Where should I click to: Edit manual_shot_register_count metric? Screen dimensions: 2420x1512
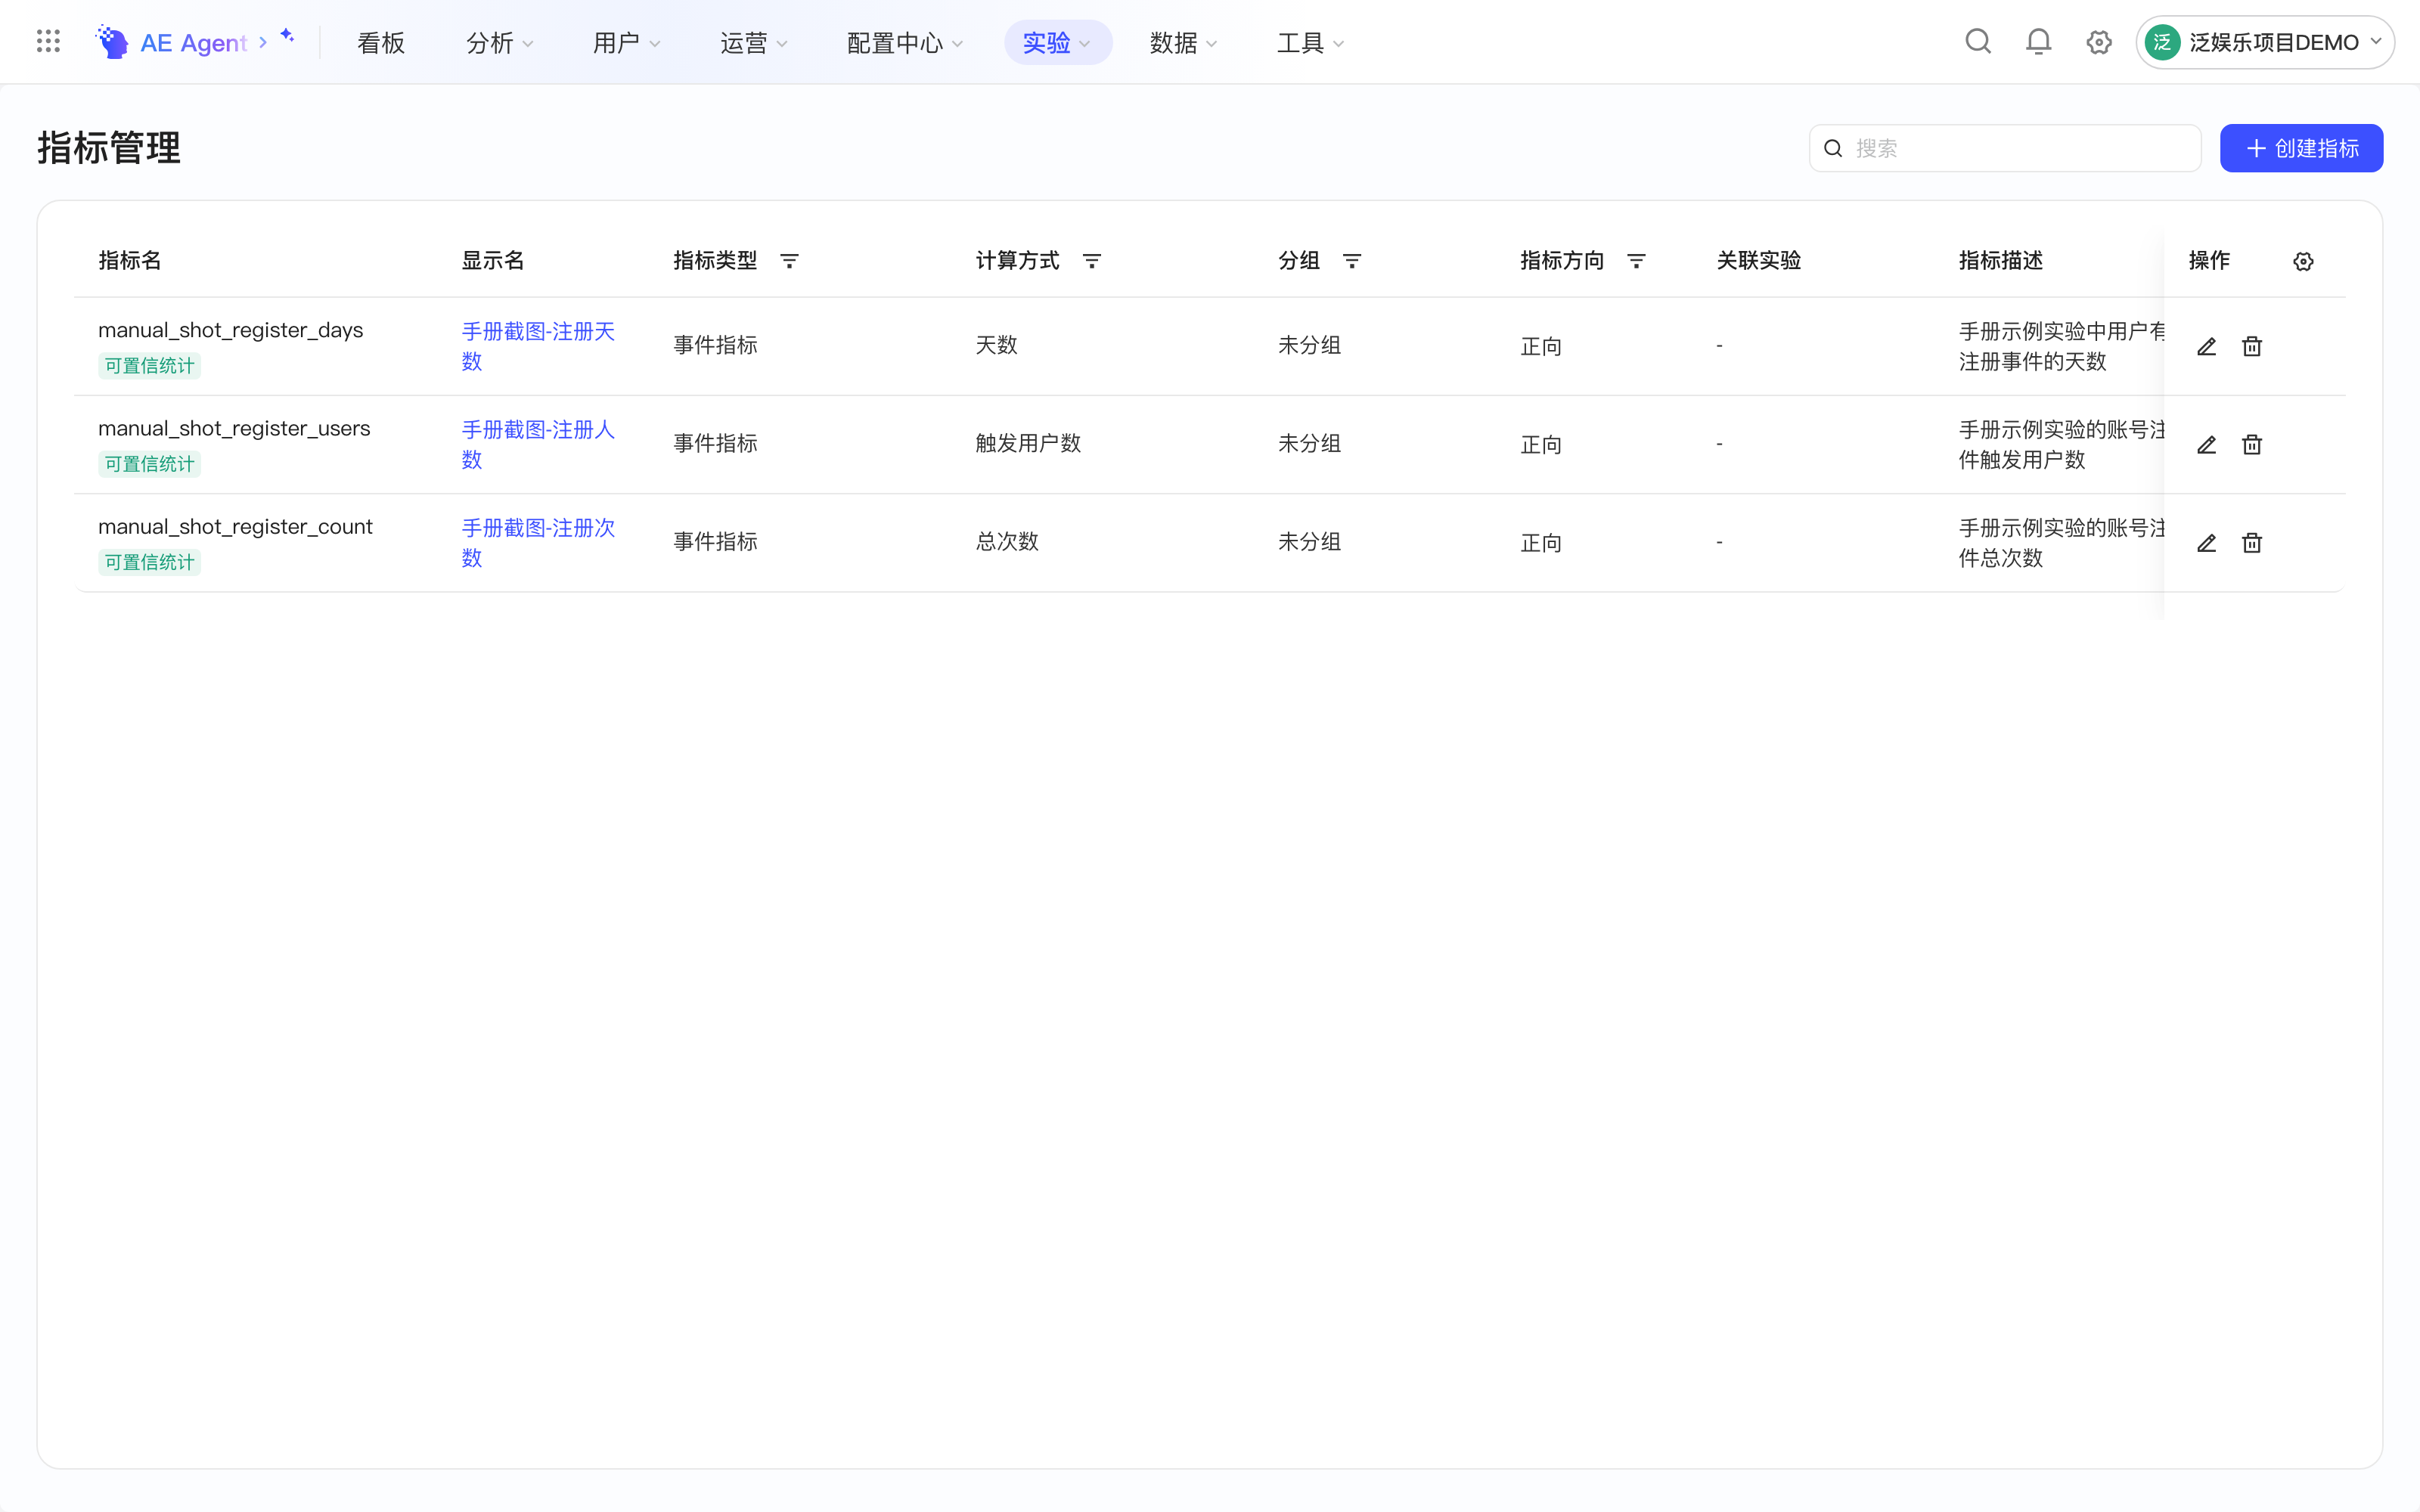pyautogui.click(x=2207, y=542)
